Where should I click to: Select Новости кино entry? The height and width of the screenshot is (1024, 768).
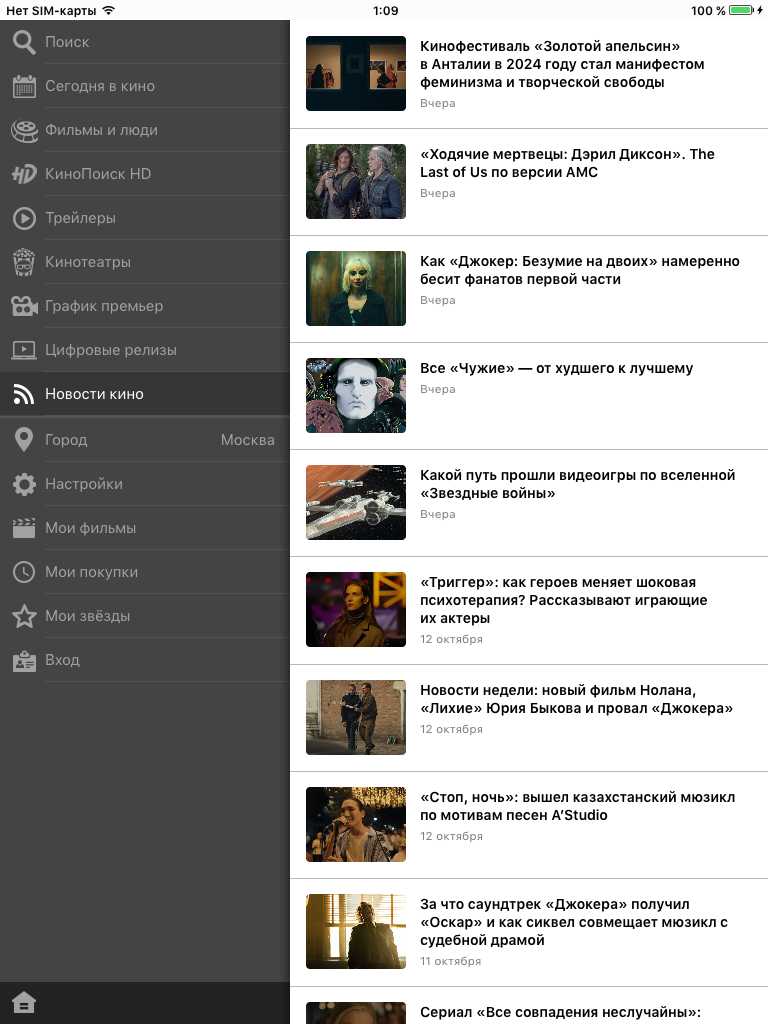pyautogui.click(x=145, y=394)
